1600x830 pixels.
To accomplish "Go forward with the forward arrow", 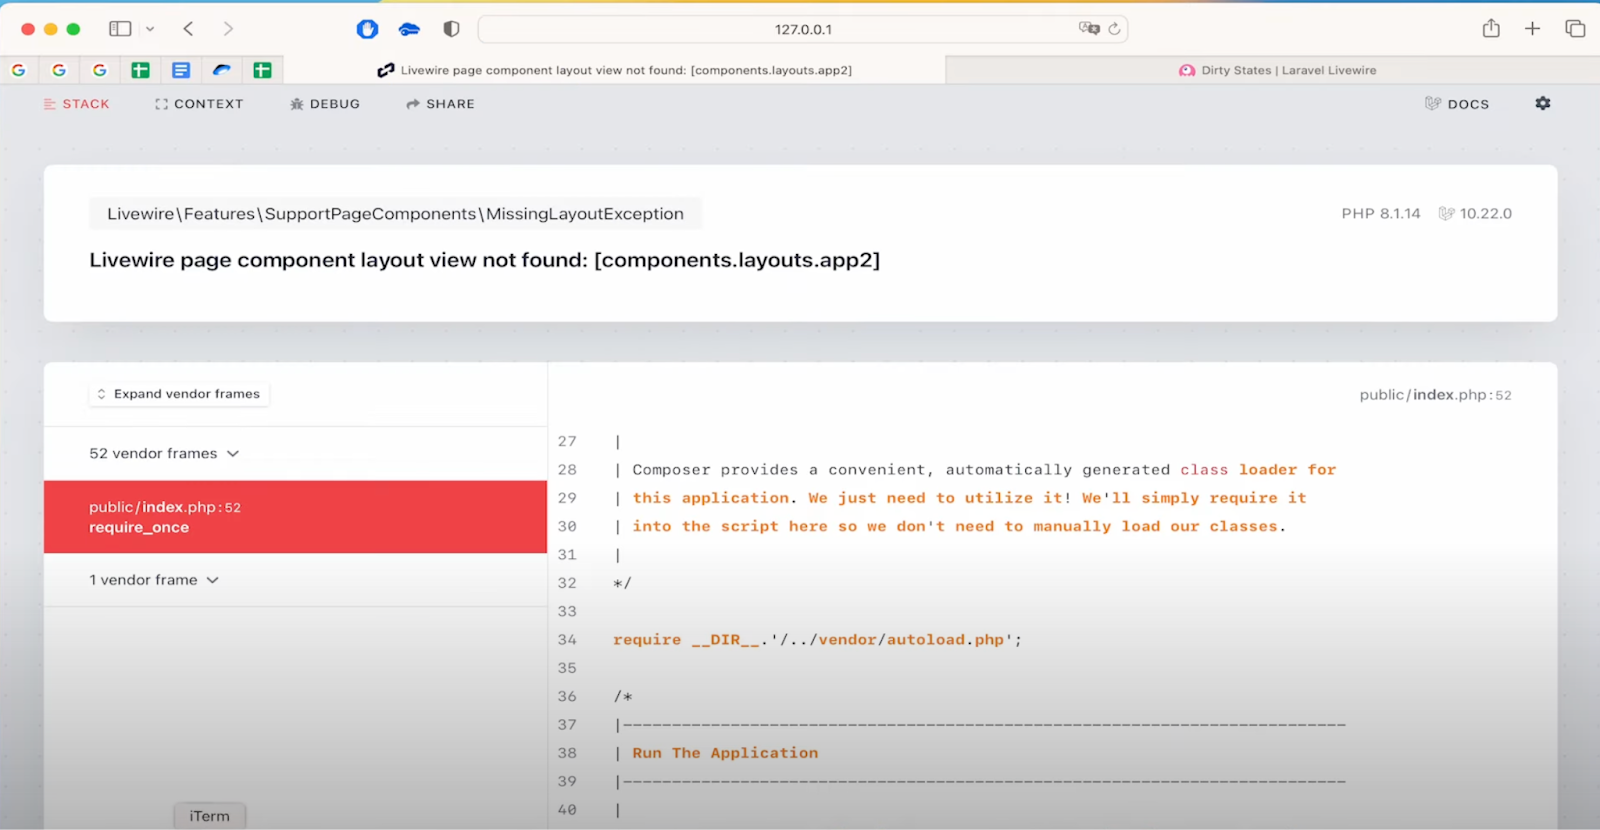I will pyautogui.click(x=228, y=29).
